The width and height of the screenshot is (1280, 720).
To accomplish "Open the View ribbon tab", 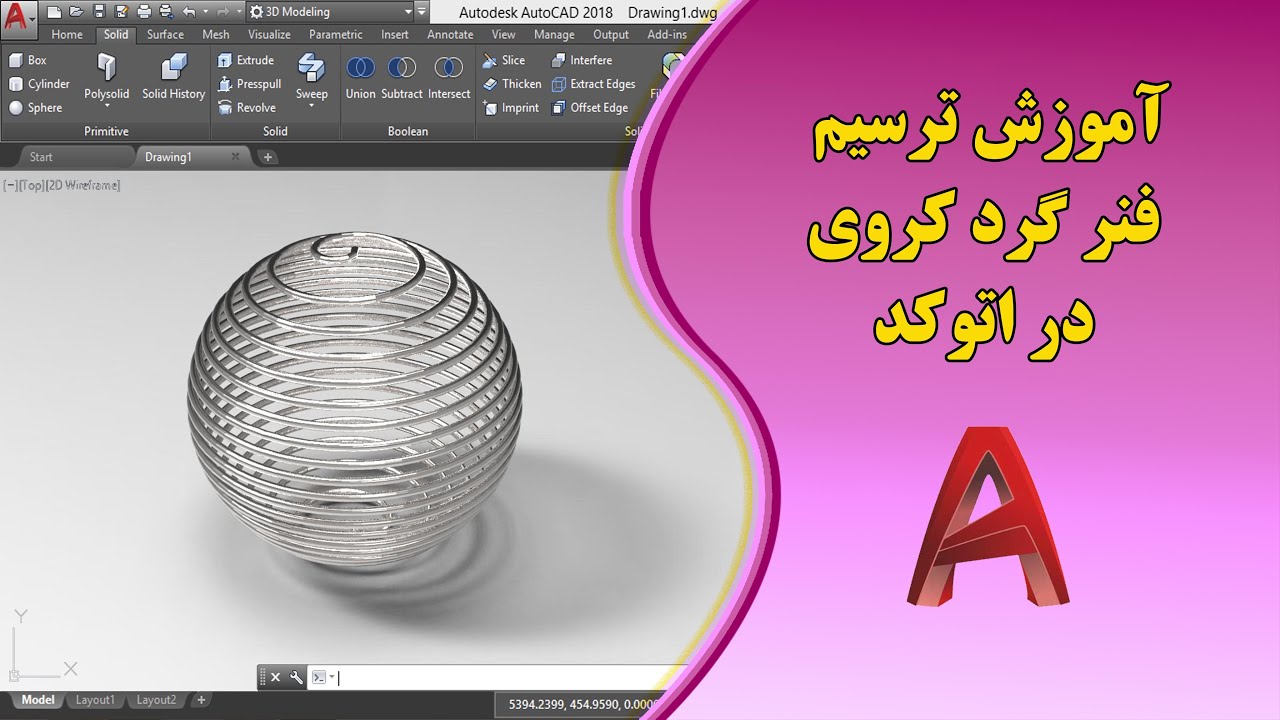I will [x=504, y=34].
